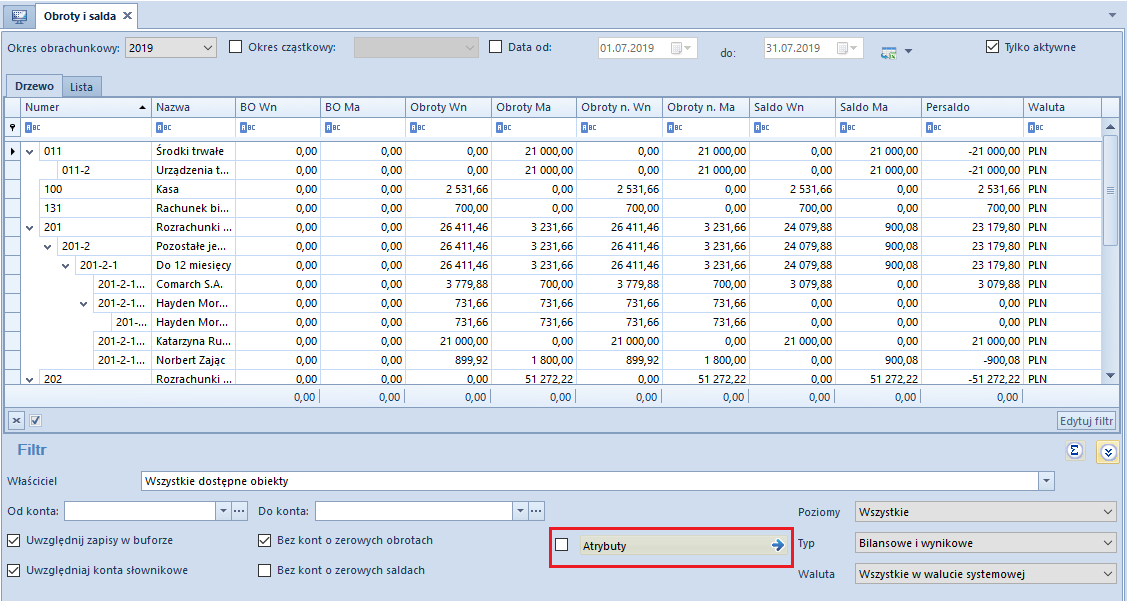The height and width of the screenshot is (602, 1127).
Task: Enable the Okres cząstkowy checkbox
Action: tap(235, 47)
